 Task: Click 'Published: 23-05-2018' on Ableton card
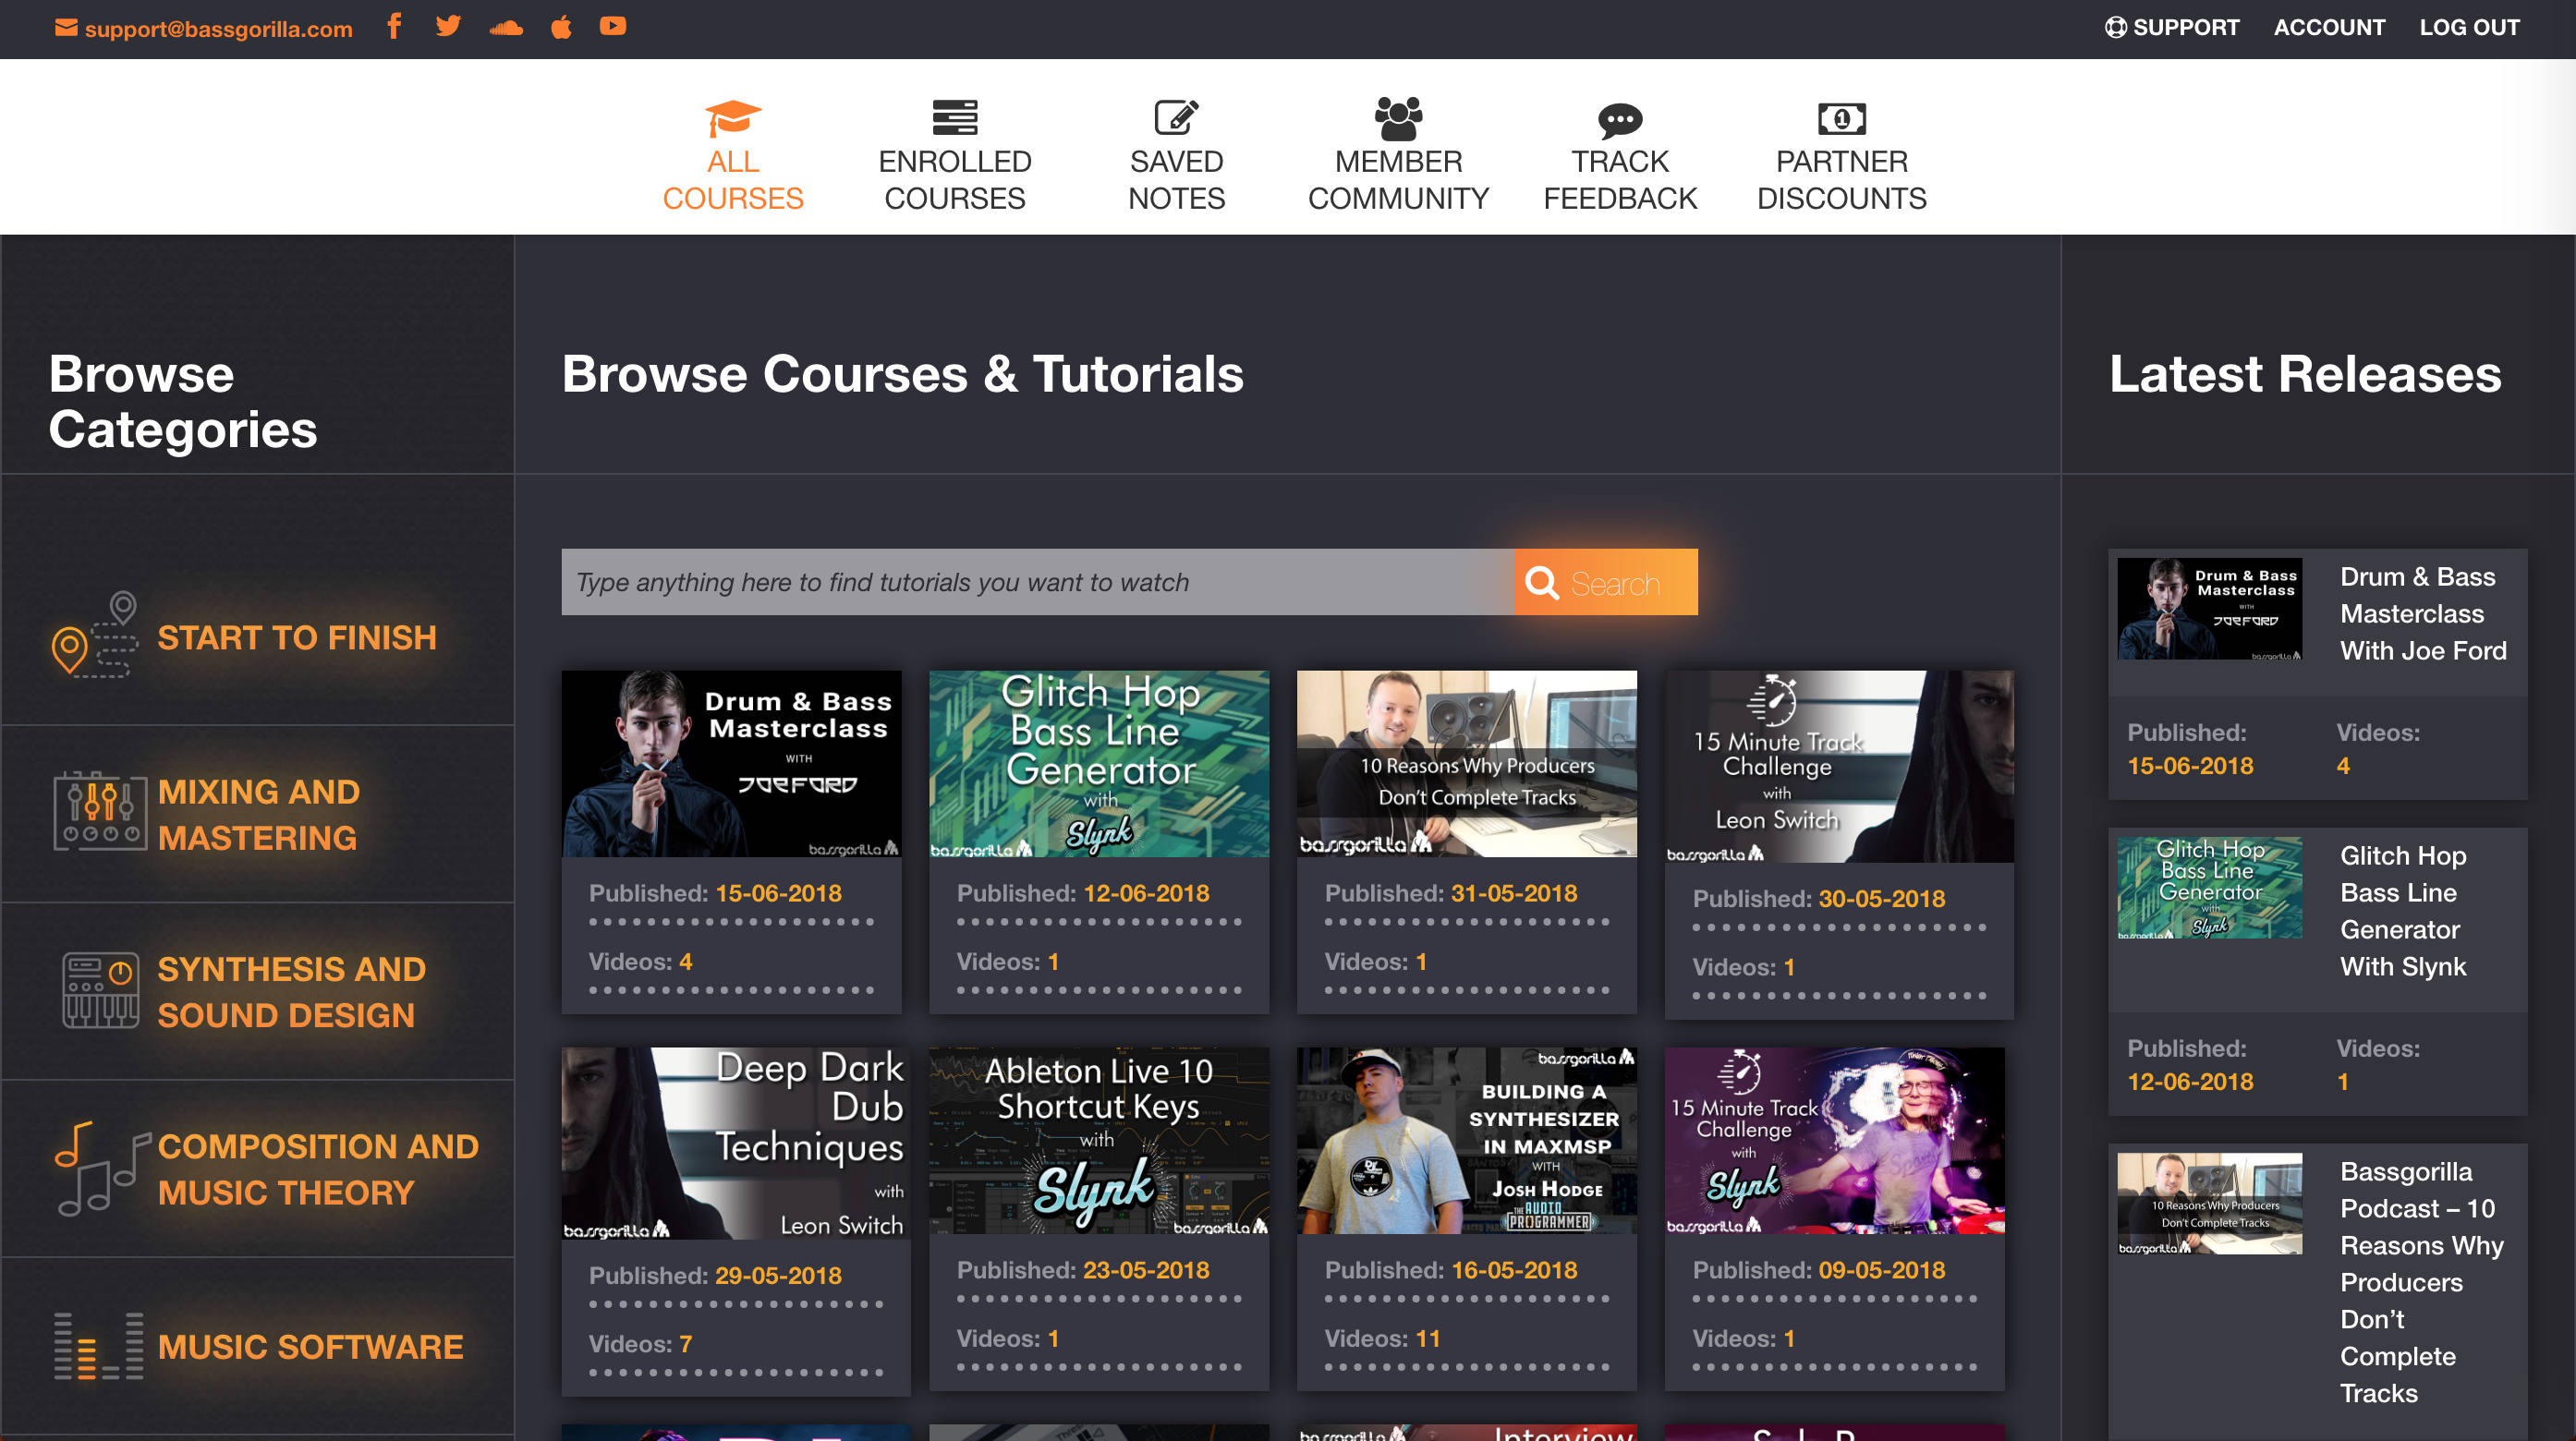(1083, 1270)
